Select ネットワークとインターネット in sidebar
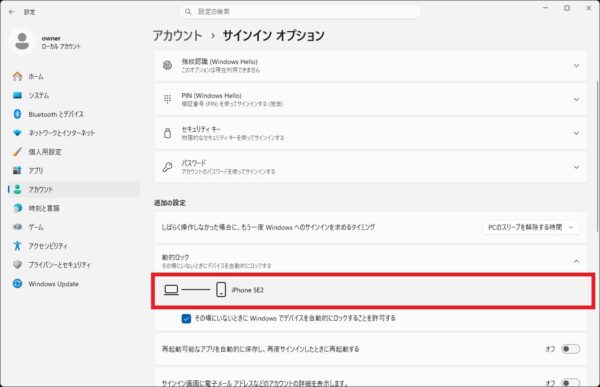This screenshot has height=387, width=600. click(74, 133)
